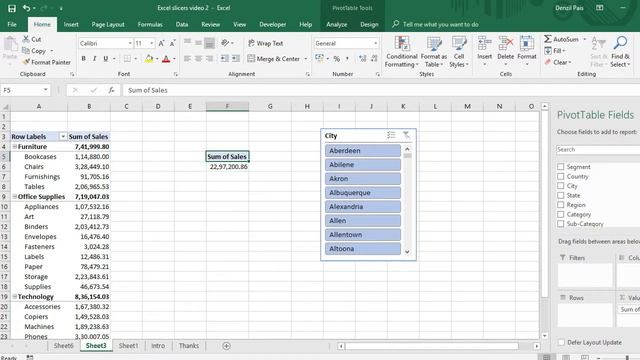Open the Row Labels filter dropdown
The image size is (640, 360).
63,136
